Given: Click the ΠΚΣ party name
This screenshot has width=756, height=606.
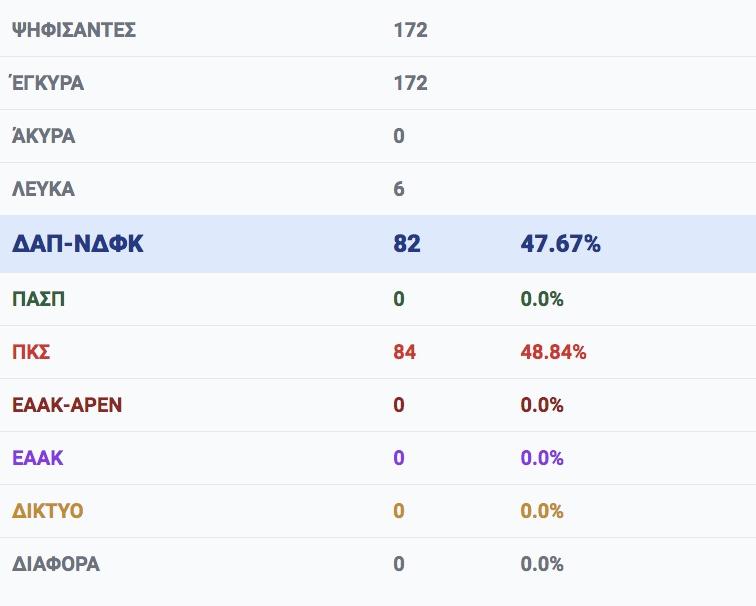Looking at the screenshot, I should pos(31,352).
